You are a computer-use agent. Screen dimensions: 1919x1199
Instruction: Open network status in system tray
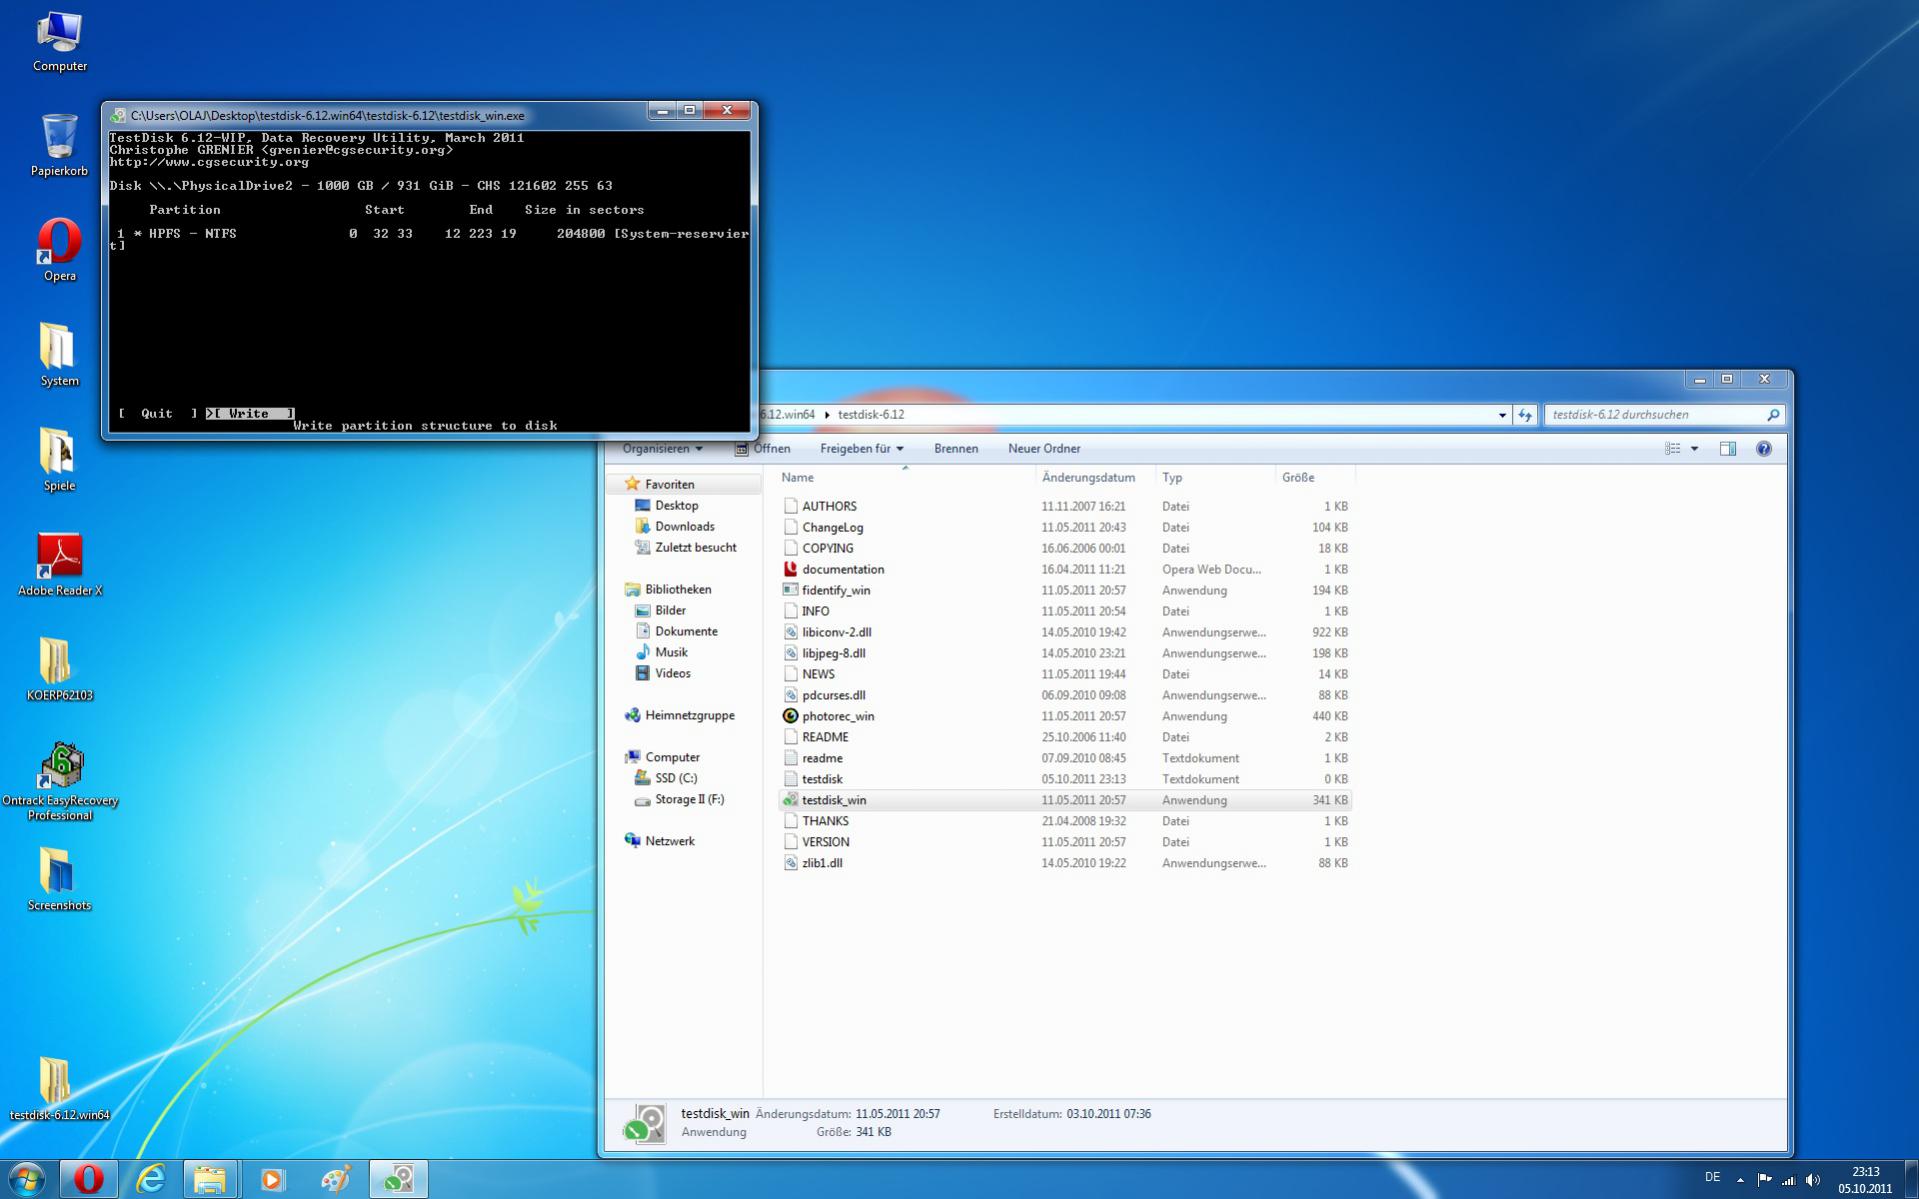[1788, 1180]
